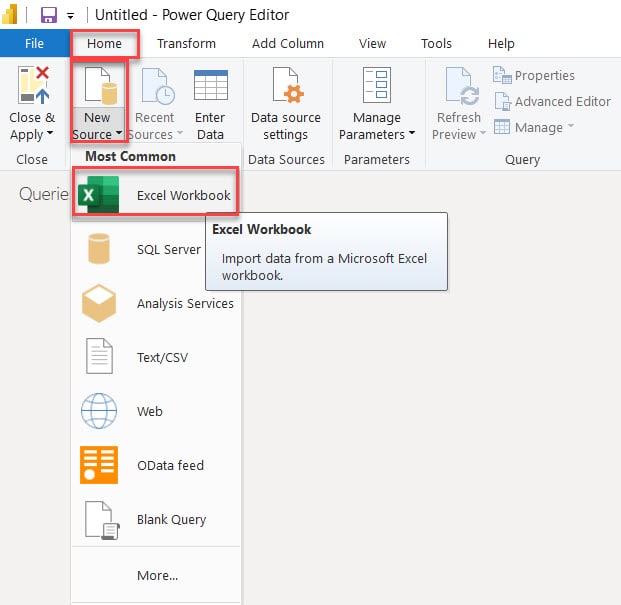Click the Analysis Services cube icon
The width and height of the screenshot is (621, 605).
99,303
